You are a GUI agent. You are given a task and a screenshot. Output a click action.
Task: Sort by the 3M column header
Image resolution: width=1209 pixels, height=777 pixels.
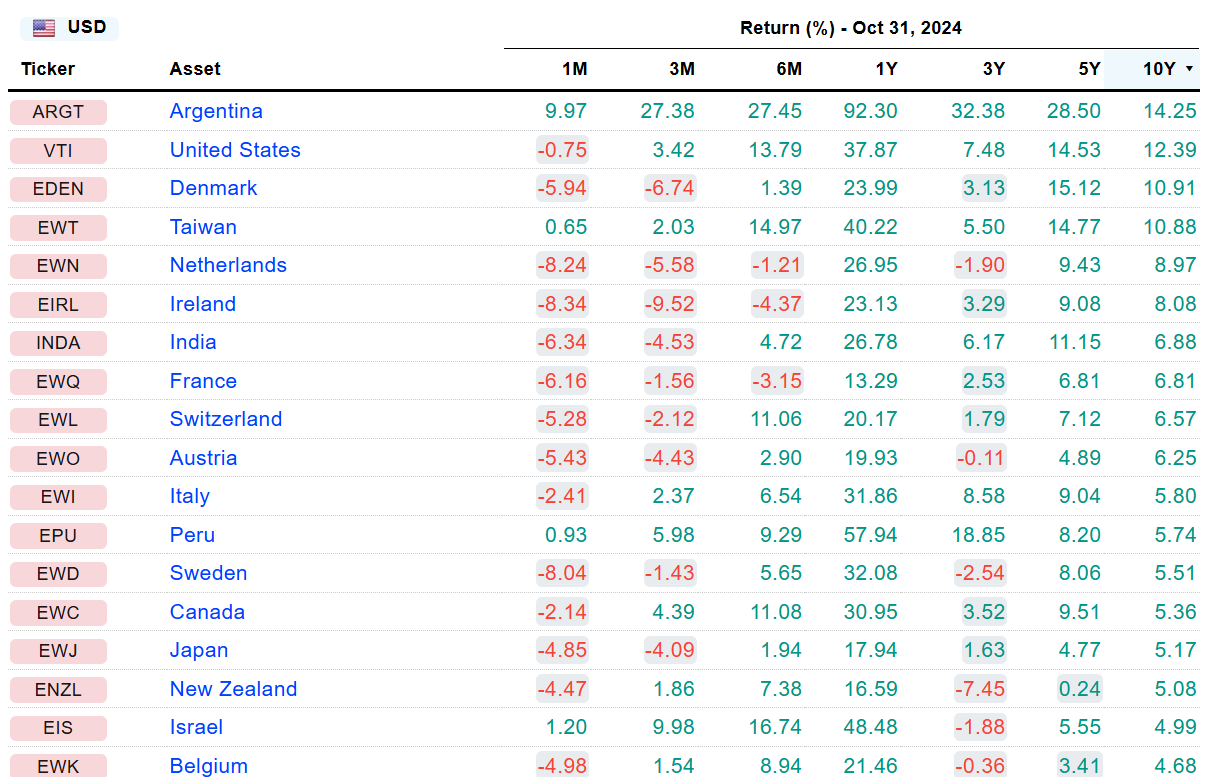point(682,69)
